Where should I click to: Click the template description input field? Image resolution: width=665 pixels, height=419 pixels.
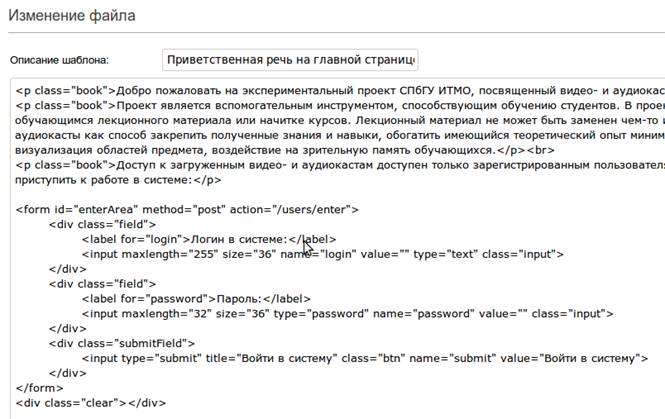290,58
